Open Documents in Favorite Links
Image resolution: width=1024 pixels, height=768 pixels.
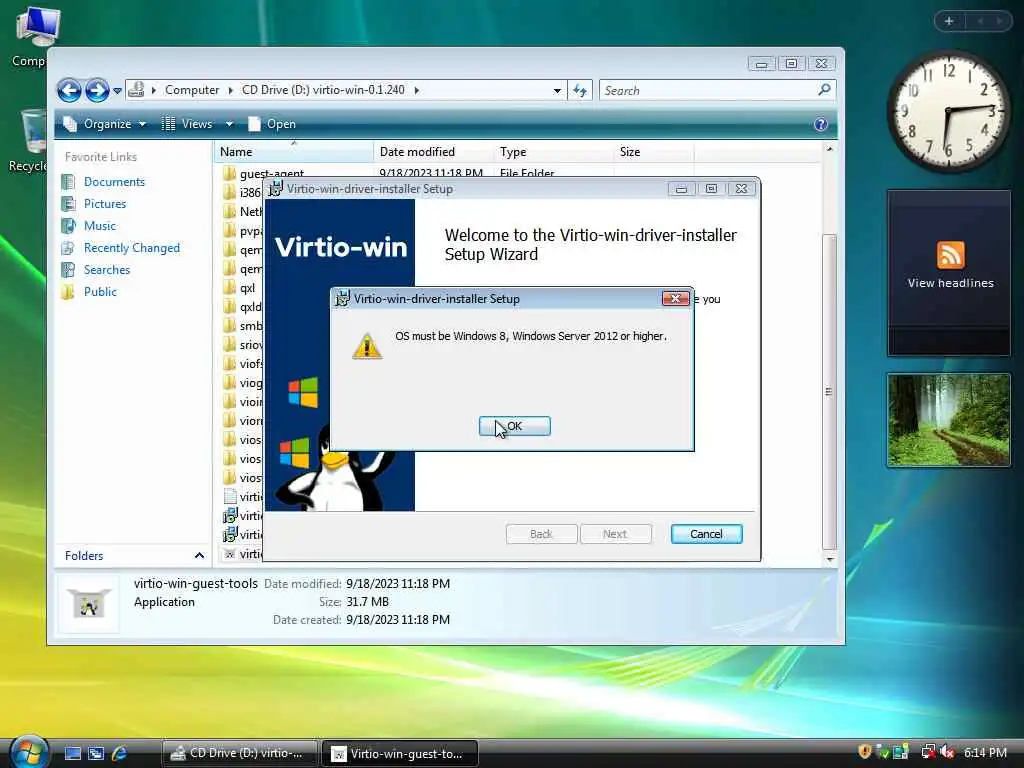[114, 182]
